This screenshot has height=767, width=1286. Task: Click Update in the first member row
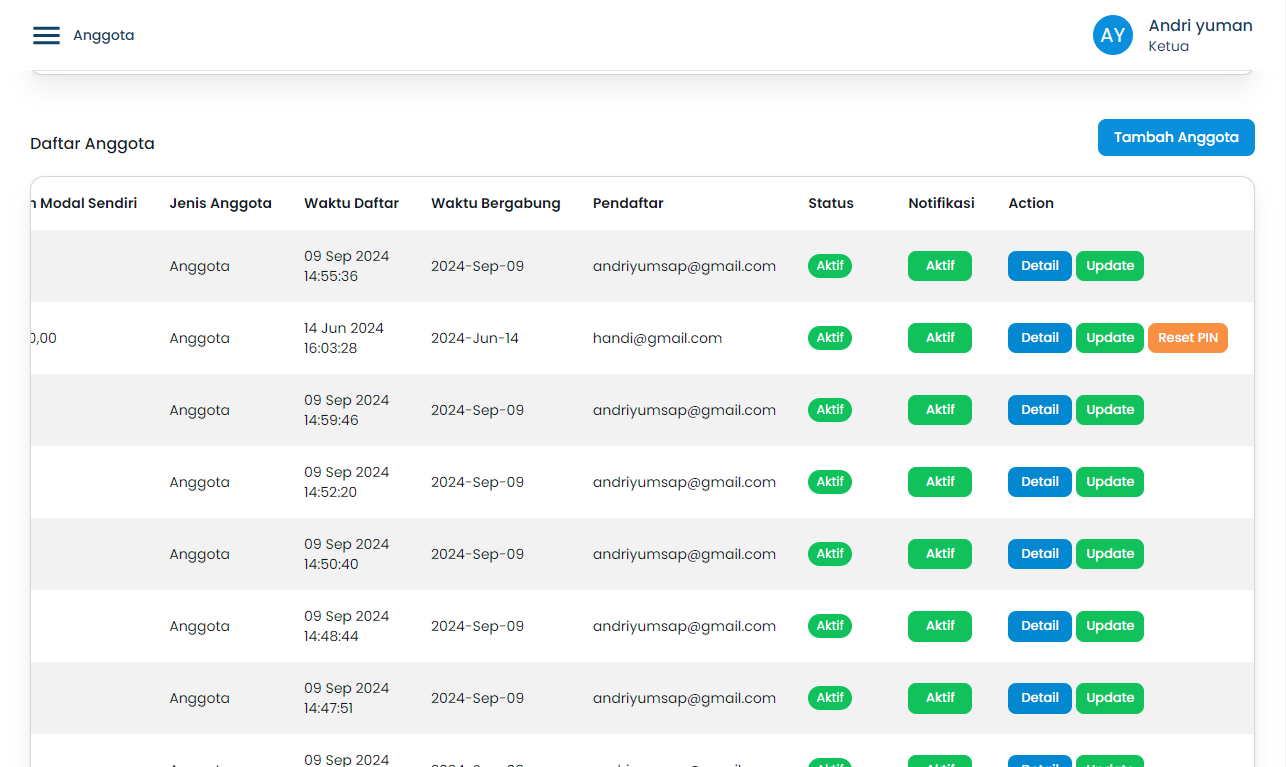(1110, 265)
